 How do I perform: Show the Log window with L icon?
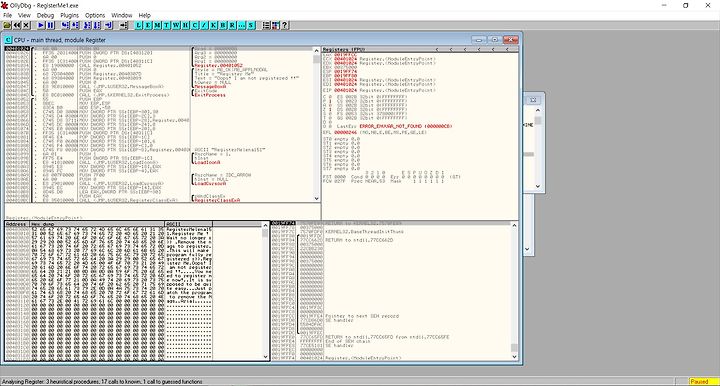138,25
